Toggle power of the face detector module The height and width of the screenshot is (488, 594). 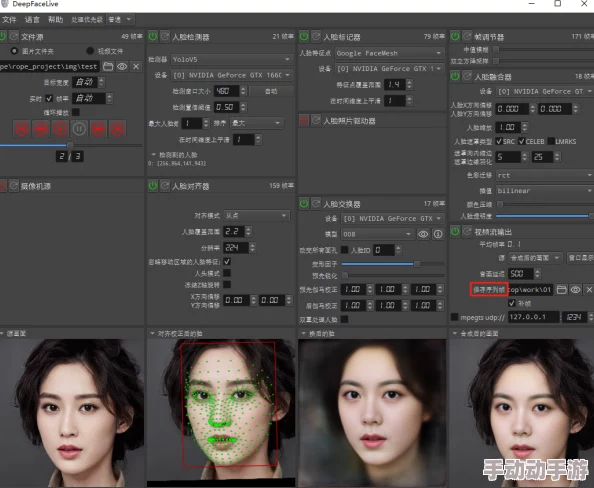[153, 36]
